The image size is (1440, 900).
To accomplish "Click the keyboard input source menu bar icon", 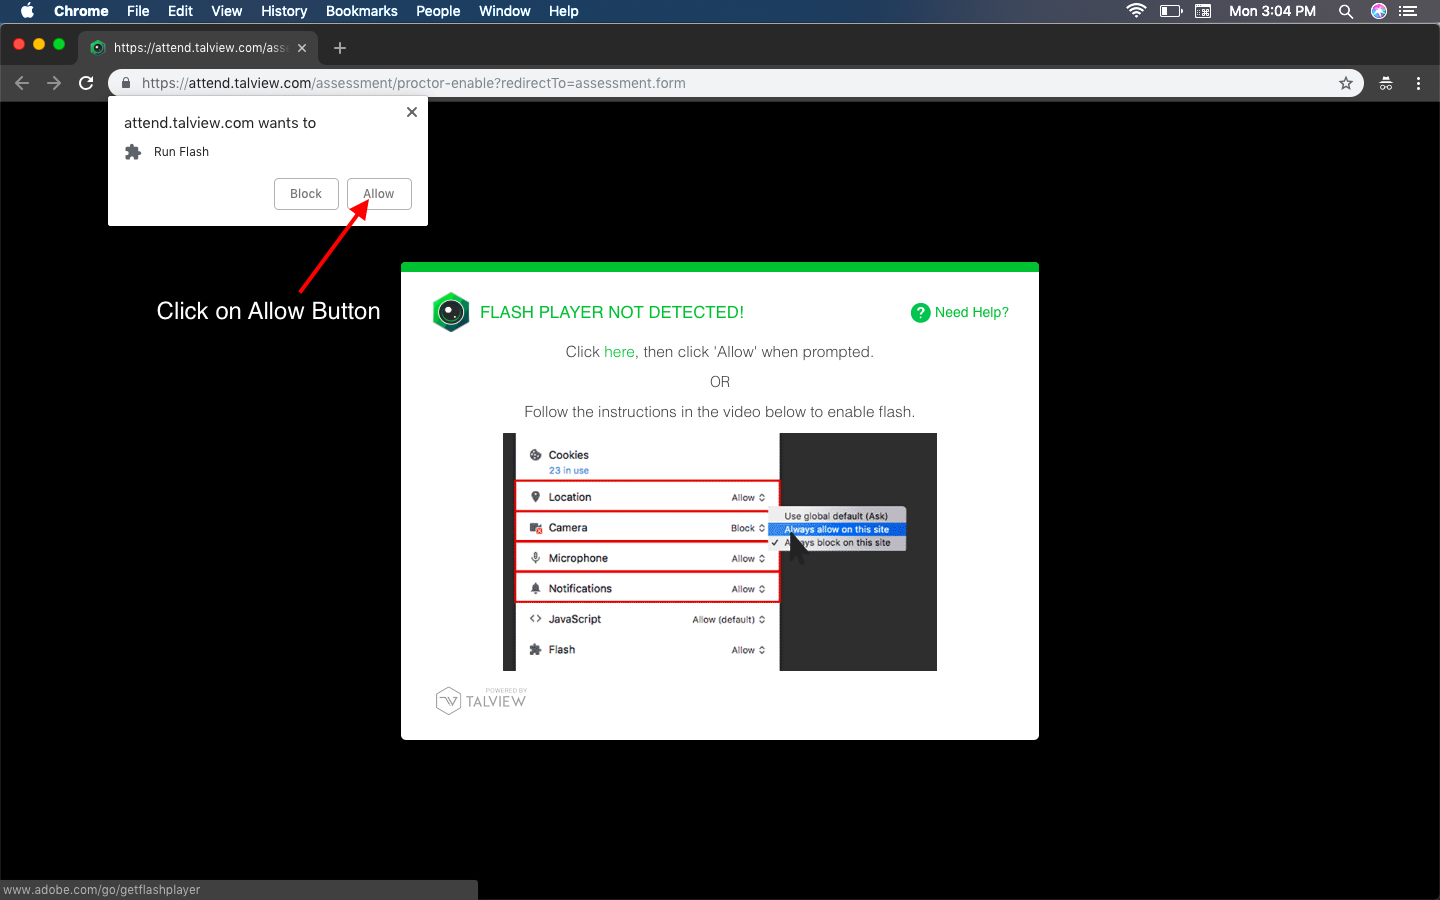I will [1203, 11].
